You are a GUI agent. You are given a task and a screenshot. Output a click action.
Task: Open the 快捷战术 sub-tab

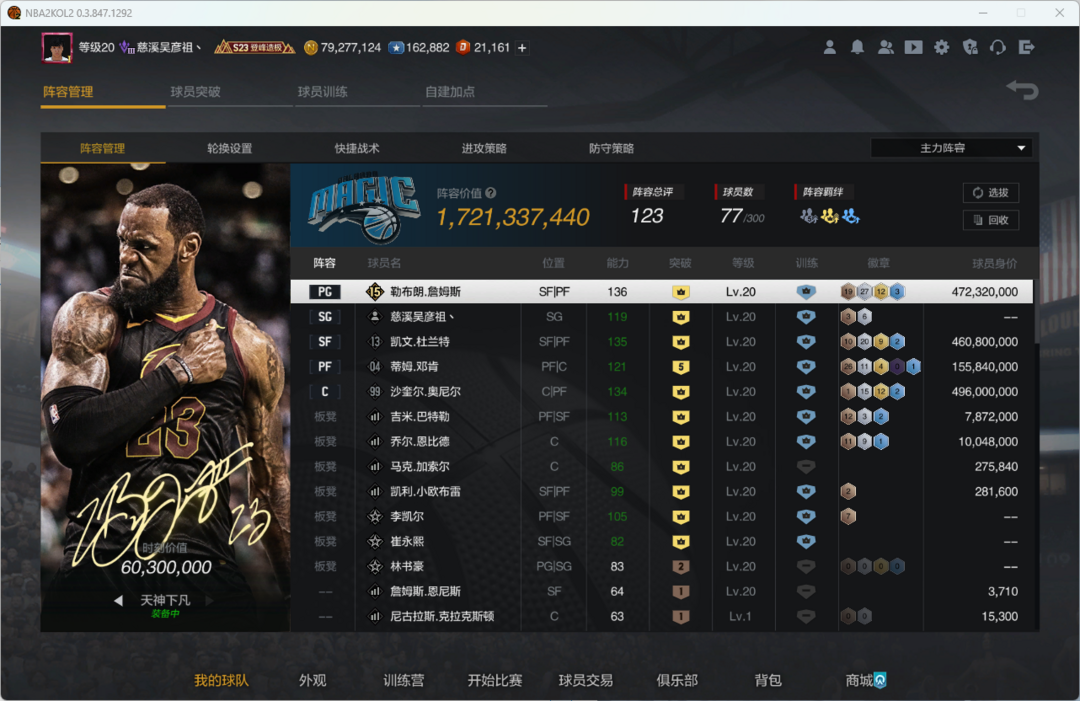point(357,148)
